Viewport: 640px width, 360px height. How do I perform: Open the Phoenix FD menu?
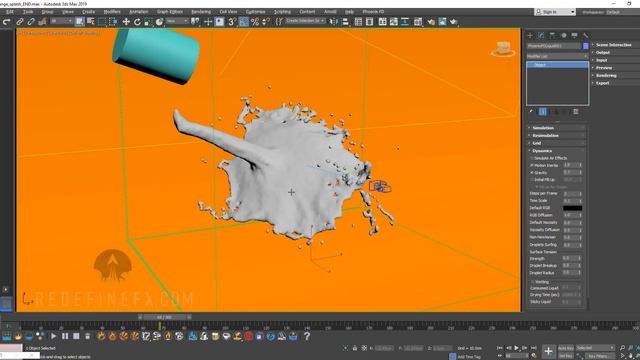pos(373,12)
